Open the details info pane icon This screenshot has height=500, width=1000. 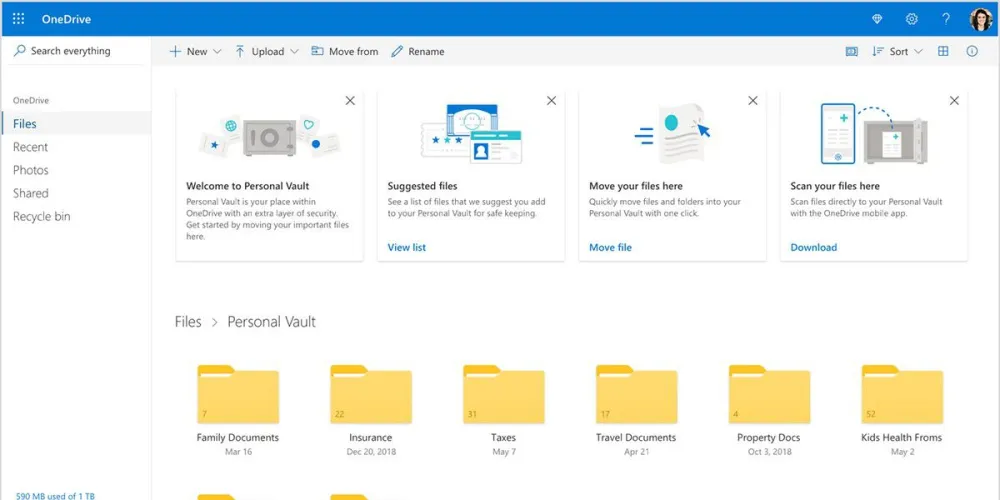tap(972, 52)
